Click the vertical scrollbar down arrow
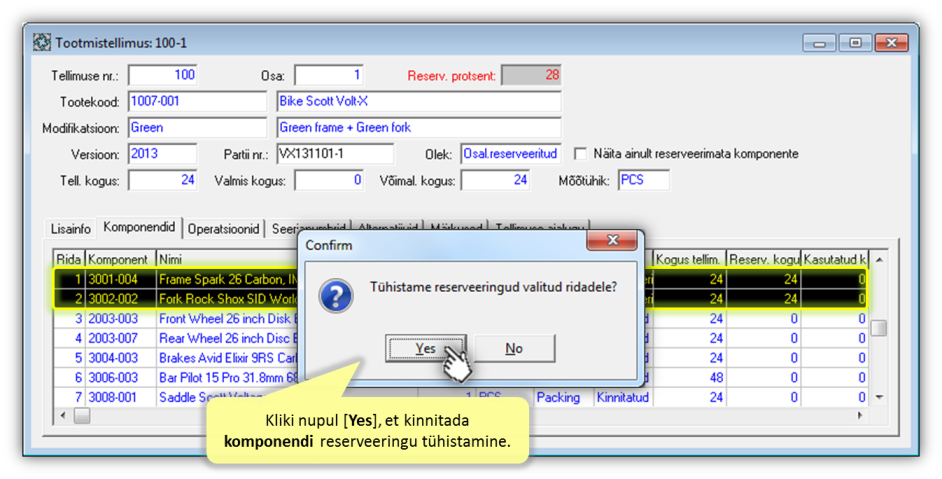942x479 pixels. (879, 397)
